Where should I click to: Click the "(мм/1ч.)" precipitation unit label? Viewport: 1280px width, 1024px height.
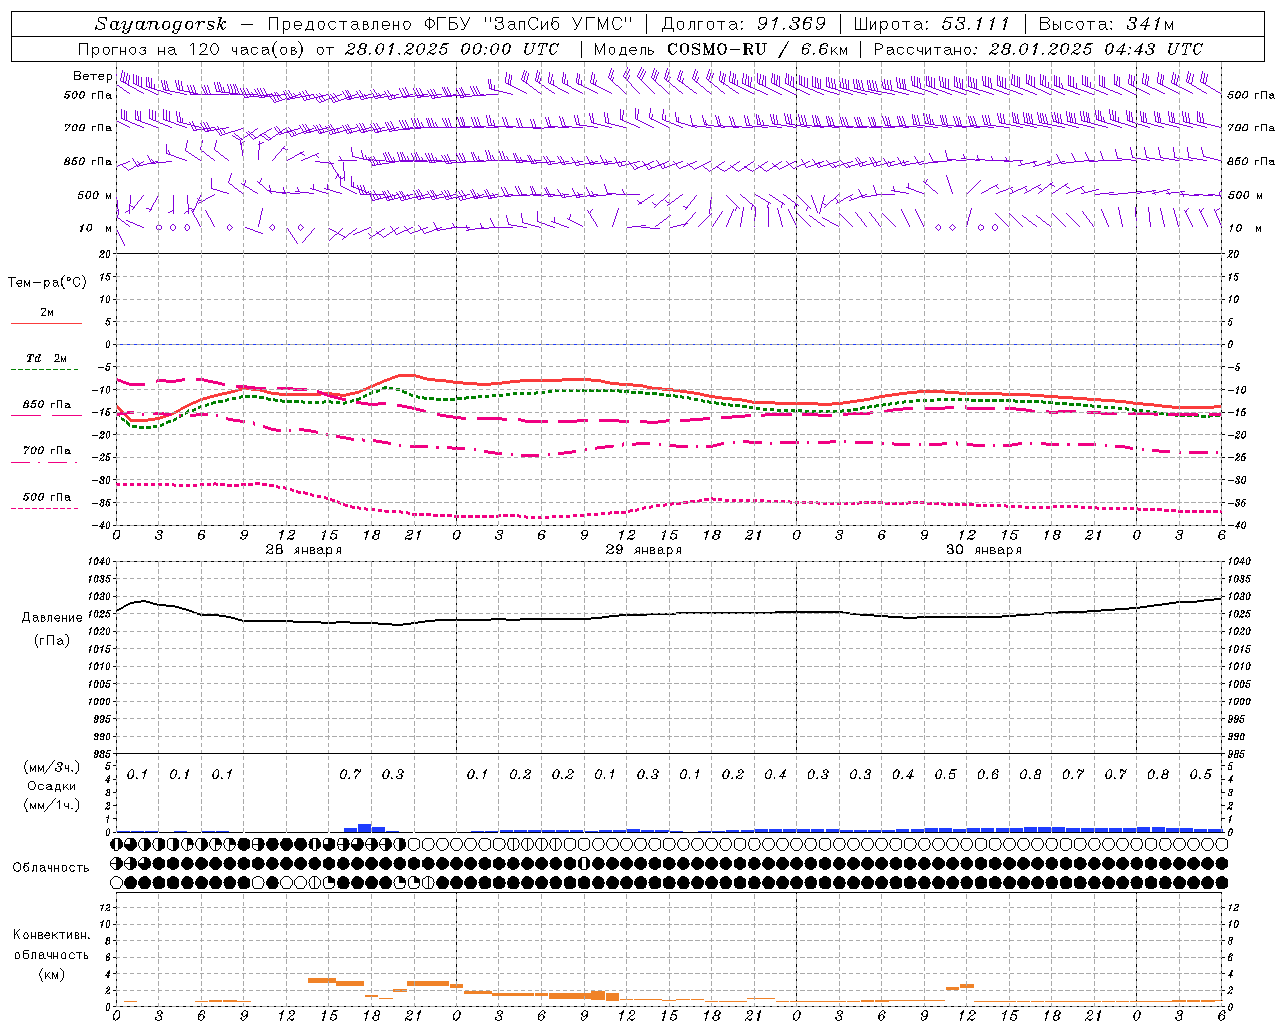[x=52, y=805]
